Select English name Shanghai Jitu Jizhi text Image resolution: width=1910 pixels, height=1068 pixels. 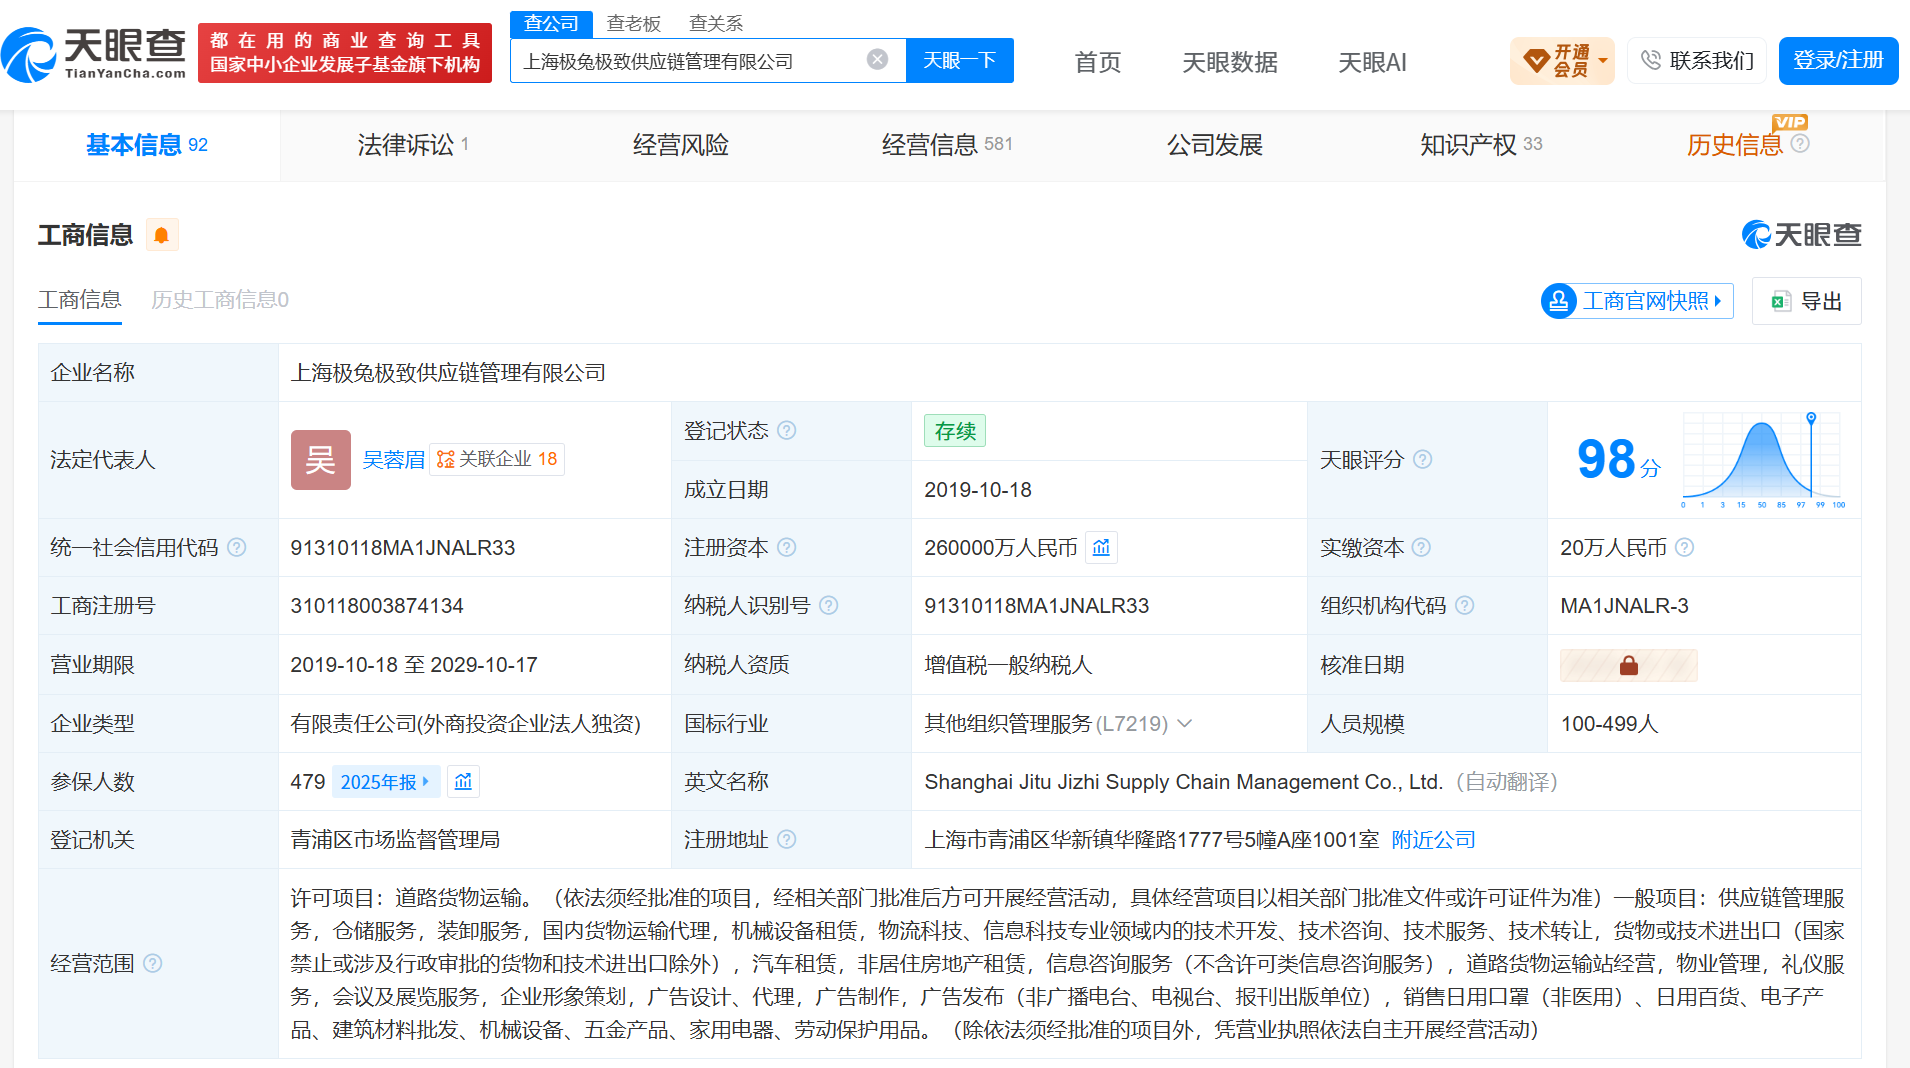pos(1183,782)
